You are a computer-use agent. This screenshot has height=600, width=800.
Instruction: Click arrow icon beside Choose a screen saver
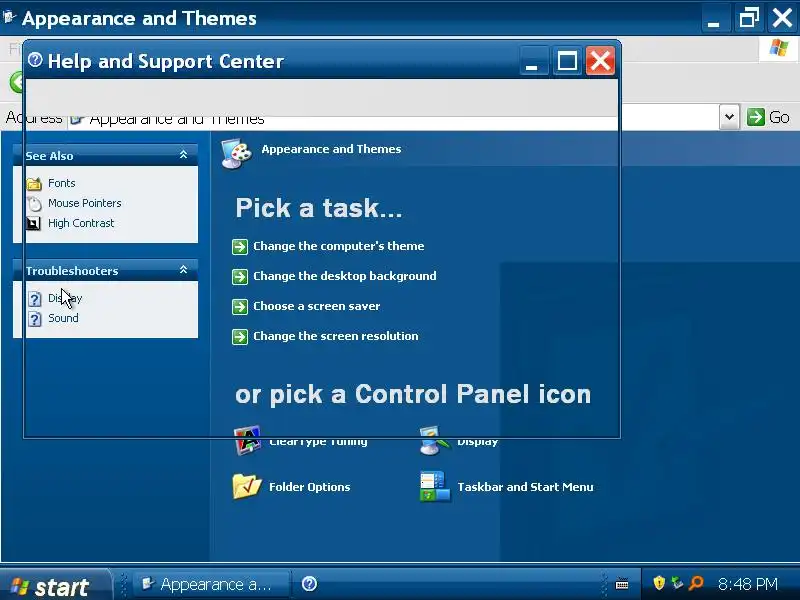[x=240, y=307]
